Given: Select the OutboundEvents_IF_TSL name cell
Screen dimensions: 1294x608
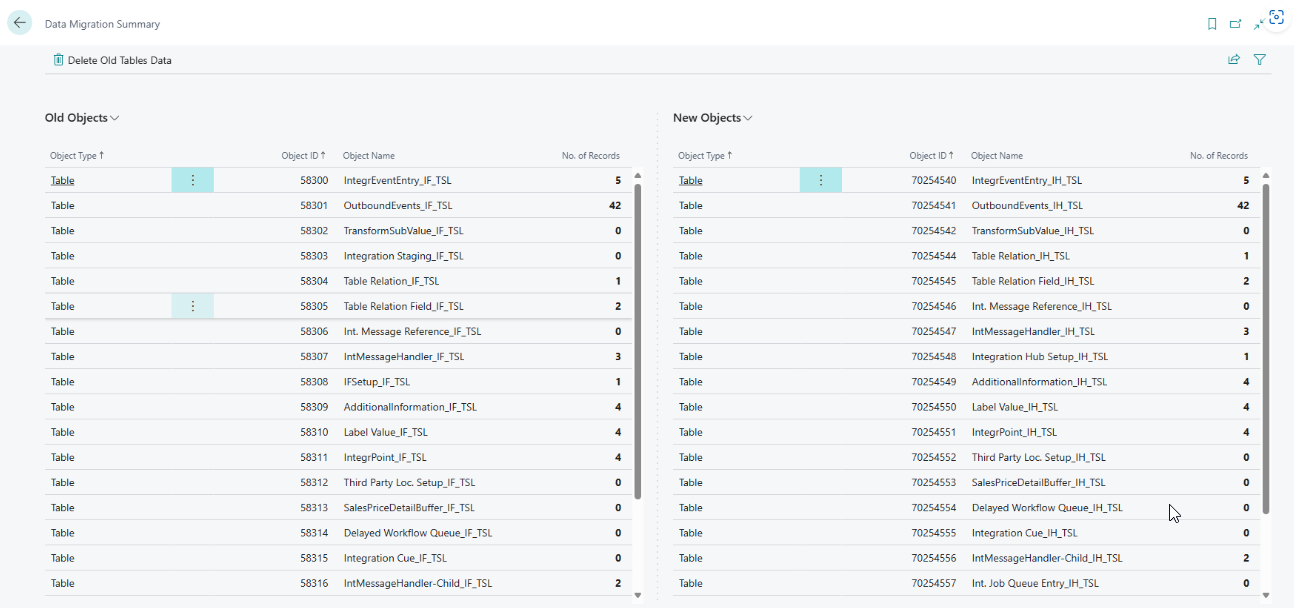Looking at the screenshot, I should pyautogui.click(x=398, y=206).
